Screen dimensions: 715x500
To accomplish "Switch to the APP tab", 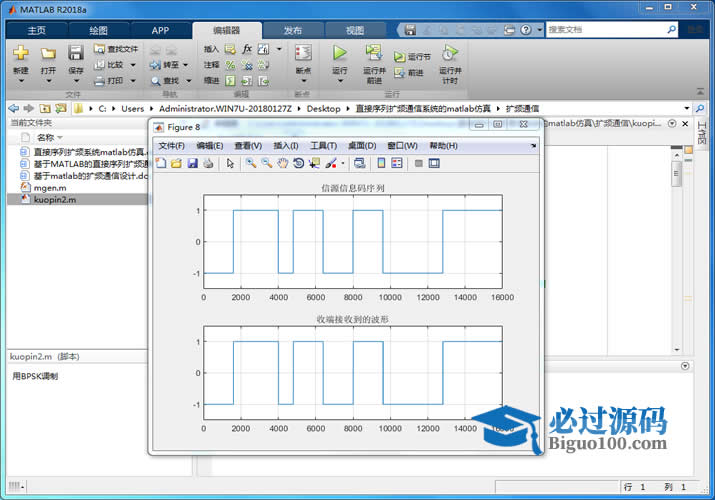I will [x=160, y=30].
